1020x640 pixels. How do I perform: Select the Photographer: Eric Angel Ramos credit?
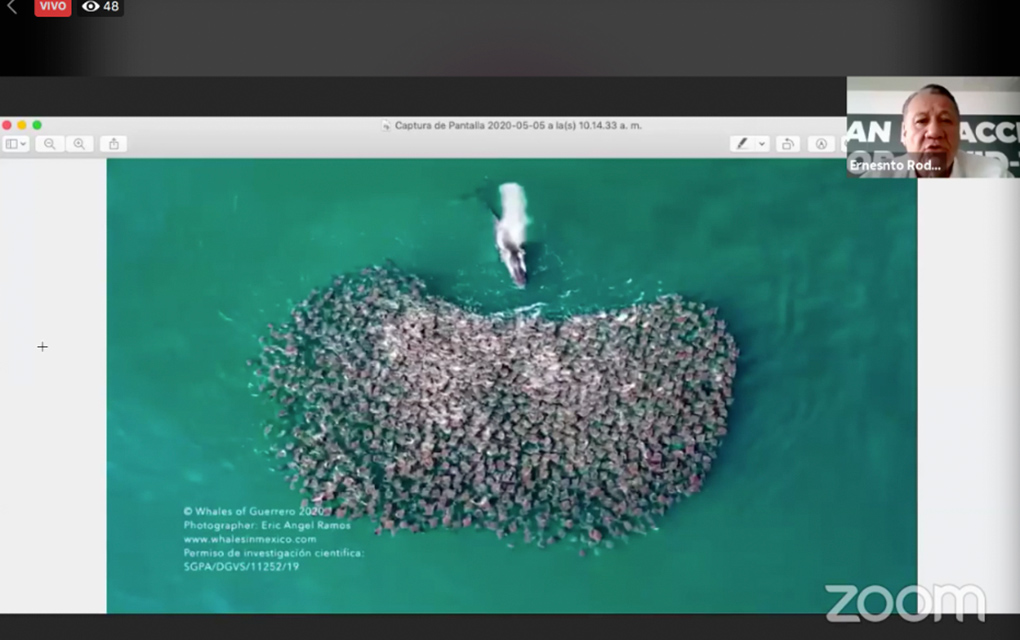267,525
